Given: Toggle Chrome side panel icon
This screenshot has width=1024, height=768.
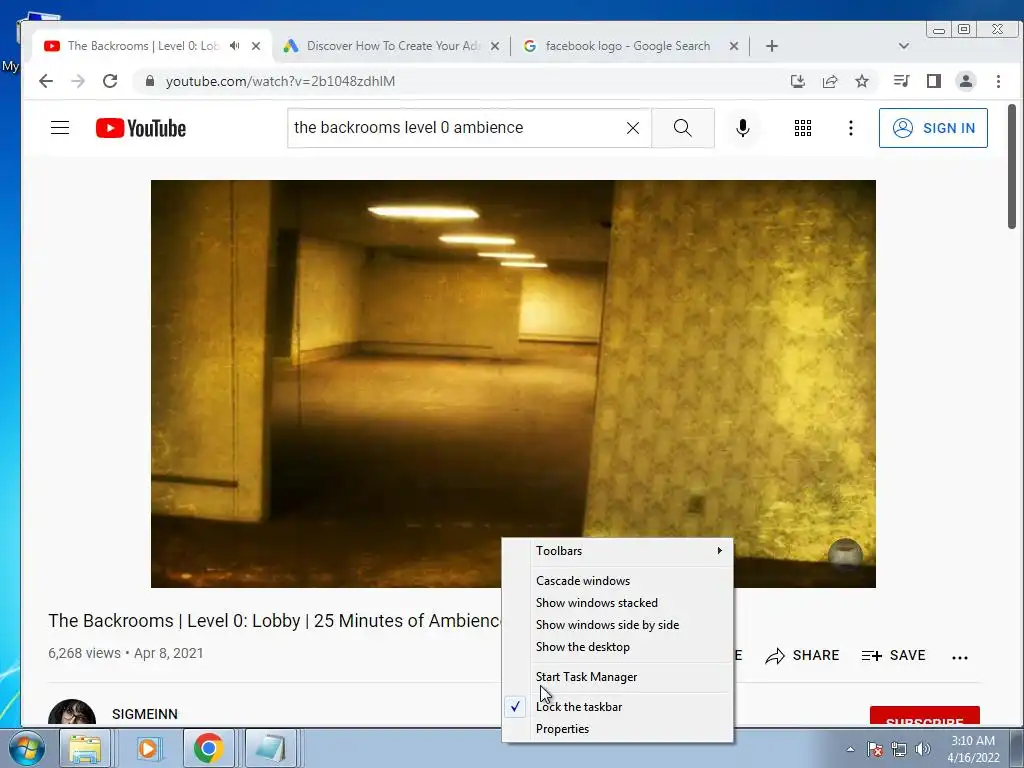Looking at the screenshot, I should pyautogui.click(x=934, y=81).
